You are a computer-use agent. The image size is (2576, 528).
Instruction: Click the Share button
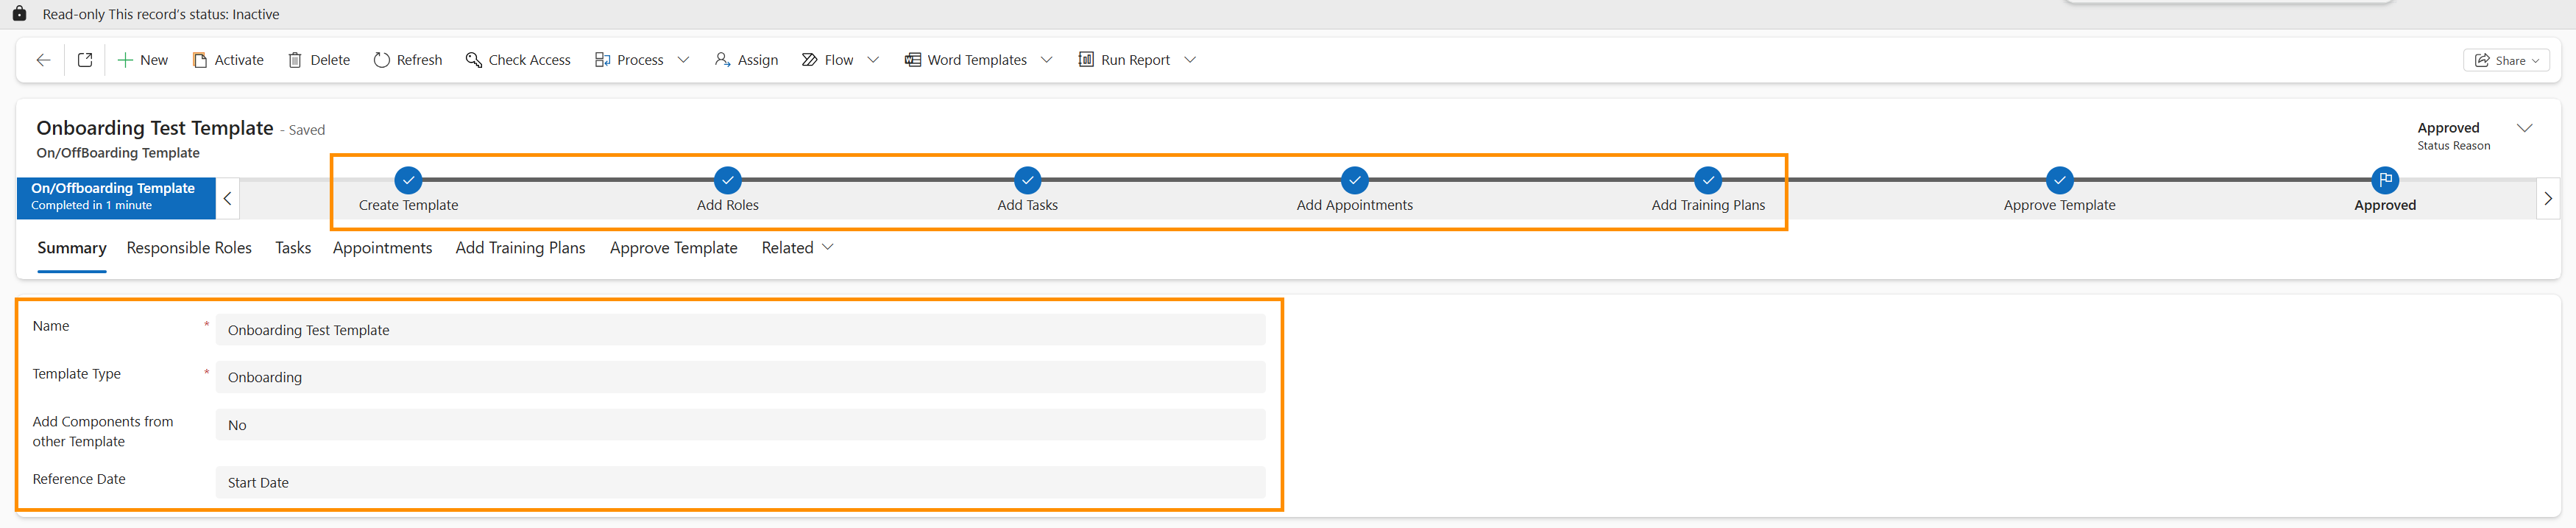coord(2505,60)
